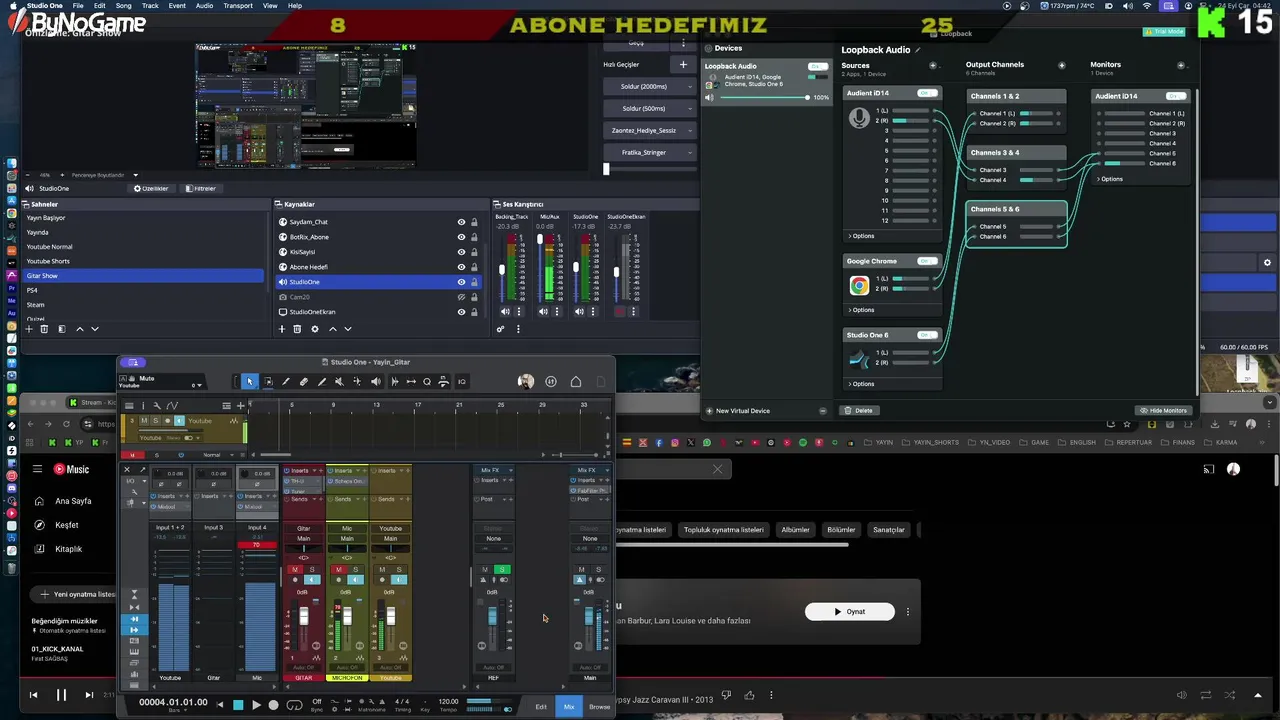Delete selected scene in OBS Sahneler panel

[44, 329]
